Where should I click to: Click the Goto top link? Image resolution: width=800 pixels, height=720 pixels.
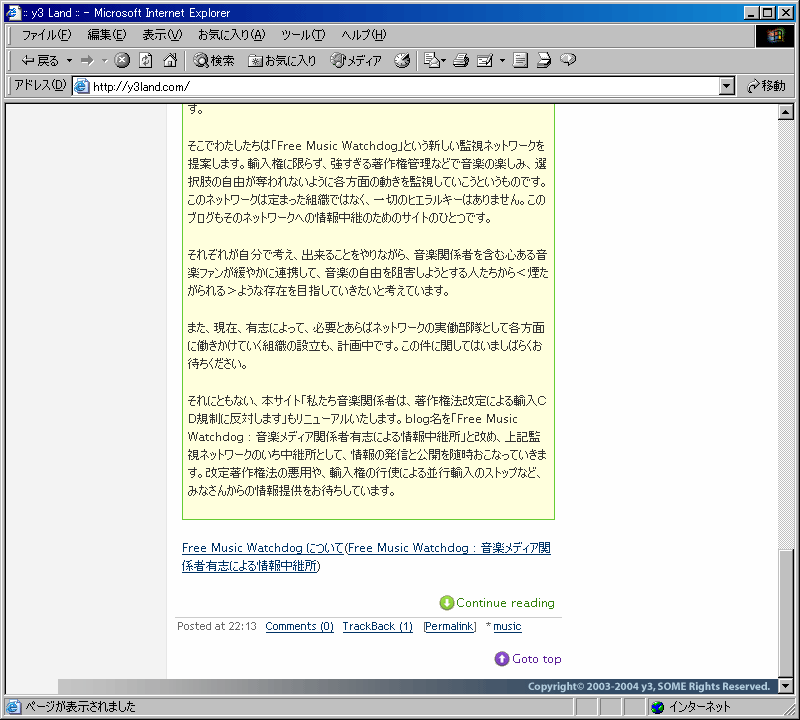(537, 659)
